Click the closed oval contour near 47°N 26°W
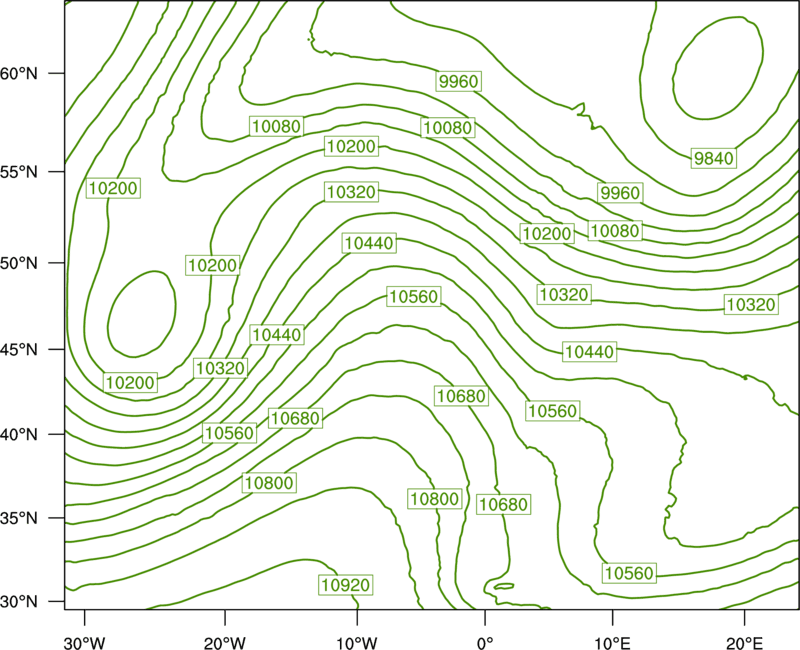 (x=142, y=314)
